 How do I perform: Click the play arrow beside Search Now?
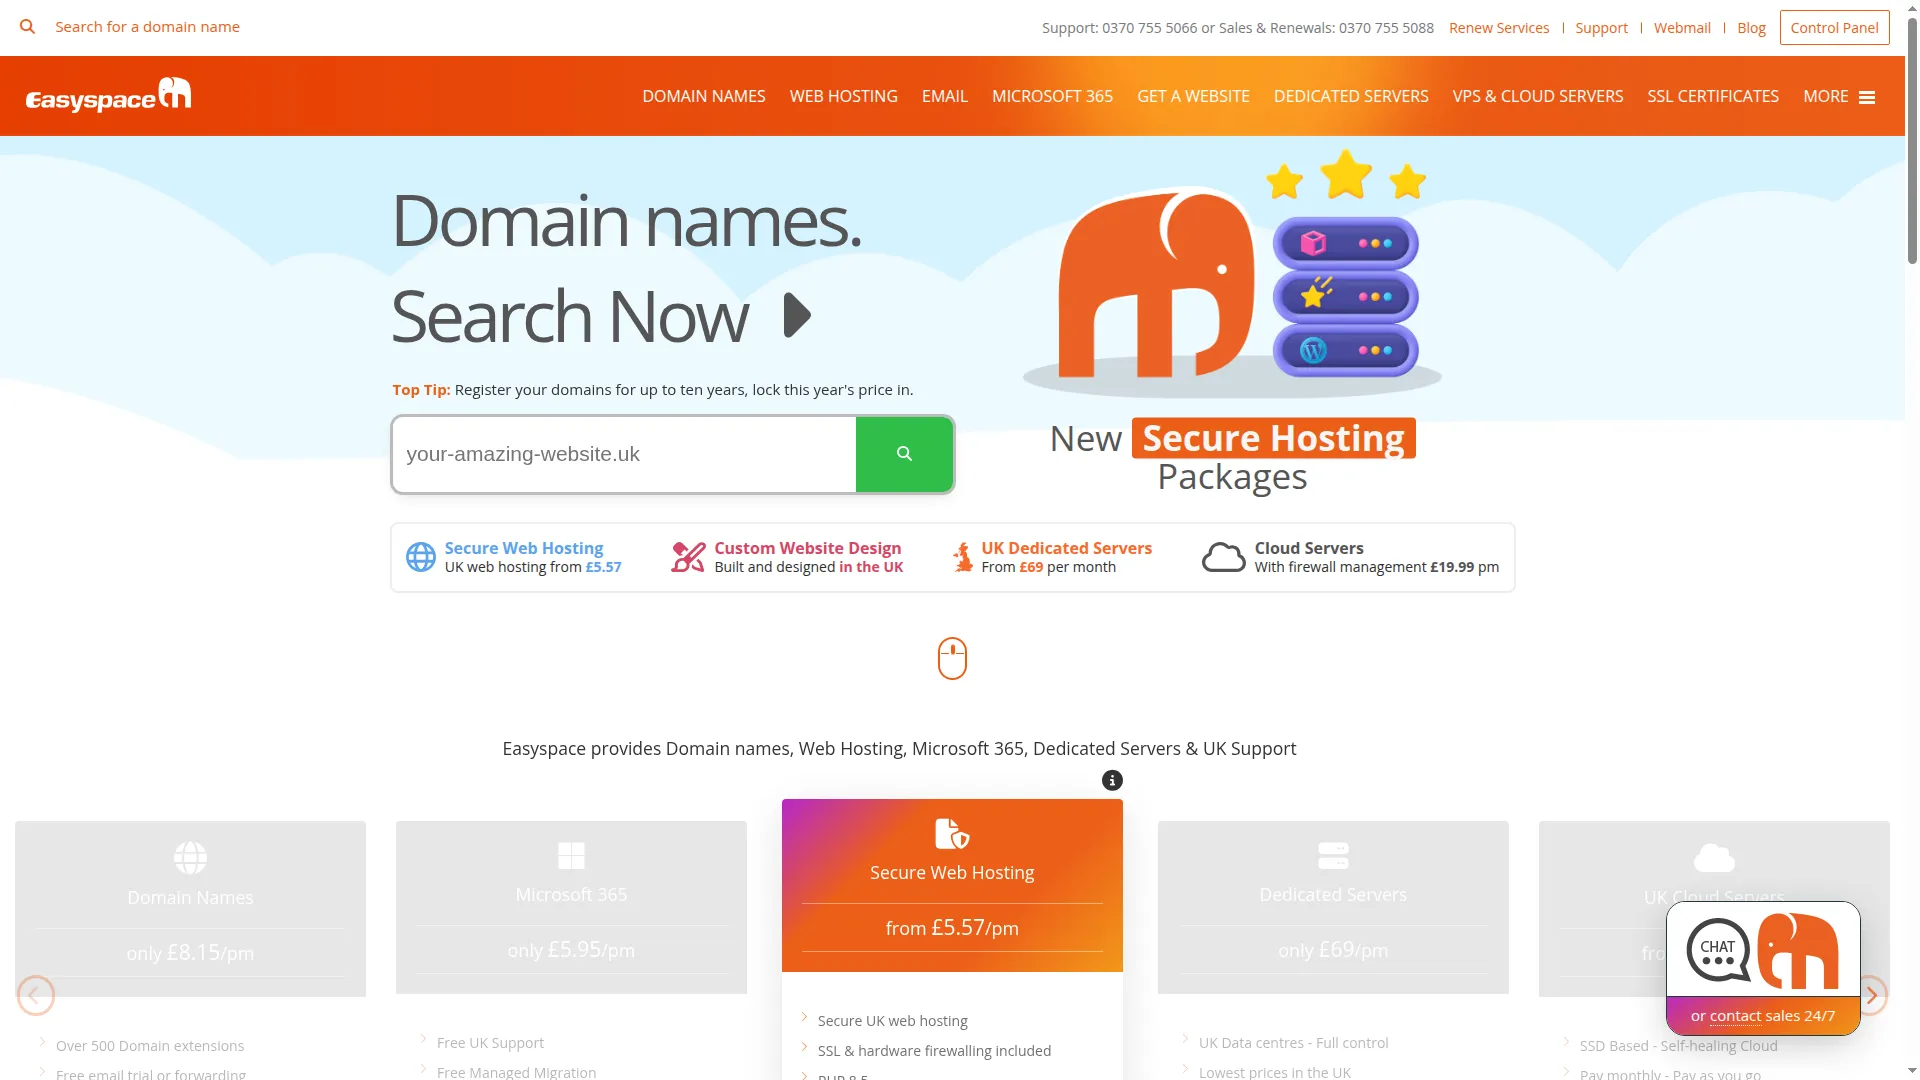click(797, 316)
